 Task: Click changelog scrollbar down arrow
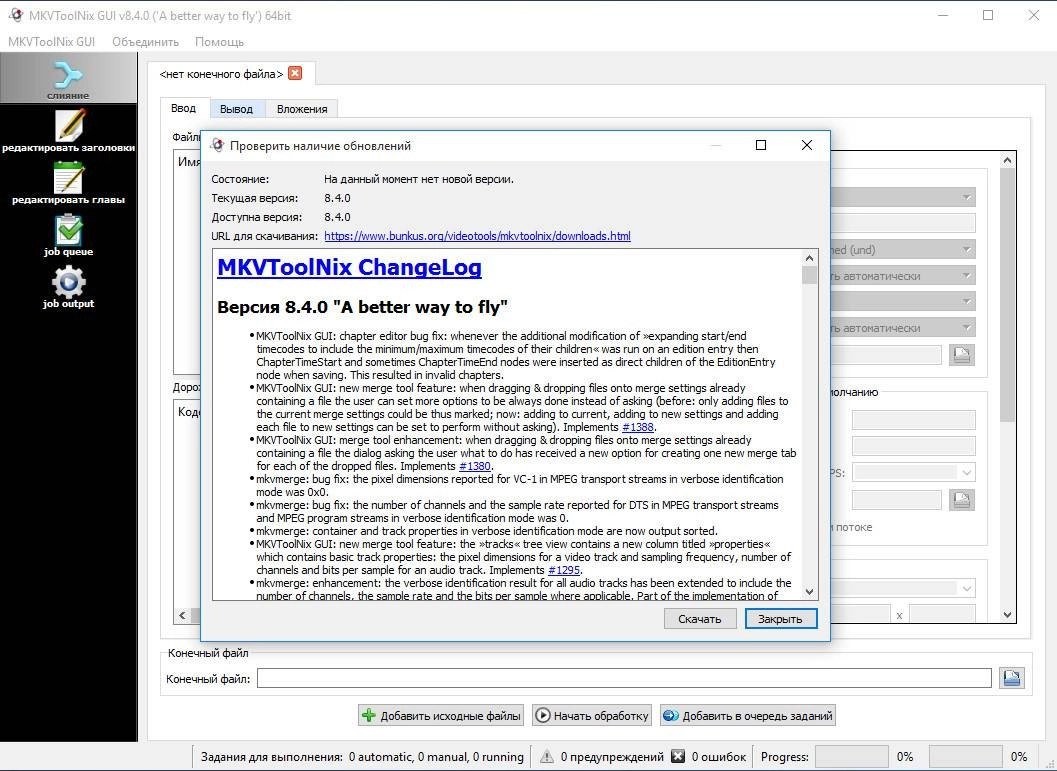point(810,592)
